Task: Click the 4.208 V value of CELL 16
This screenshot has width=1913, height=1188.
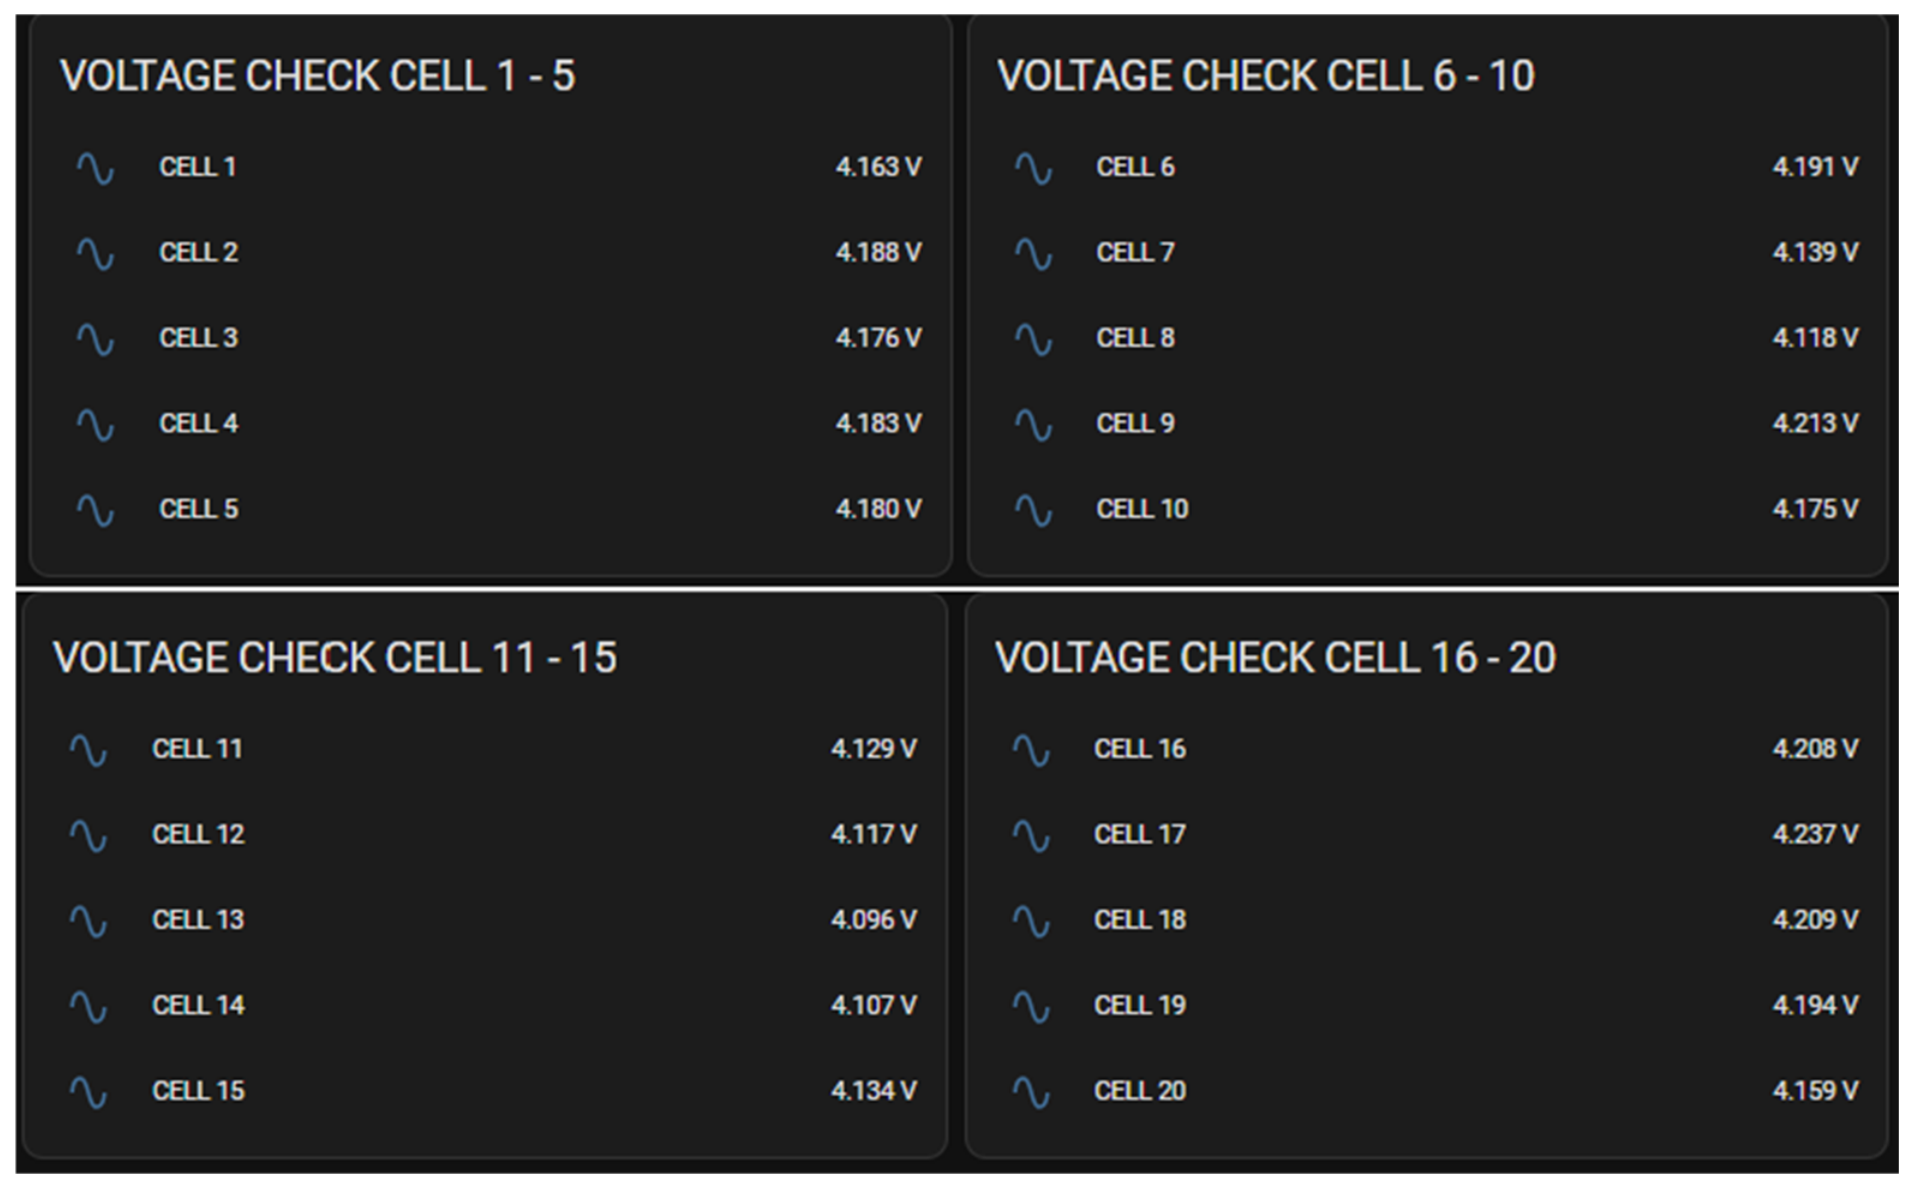Action: [x=1815, y=749]
